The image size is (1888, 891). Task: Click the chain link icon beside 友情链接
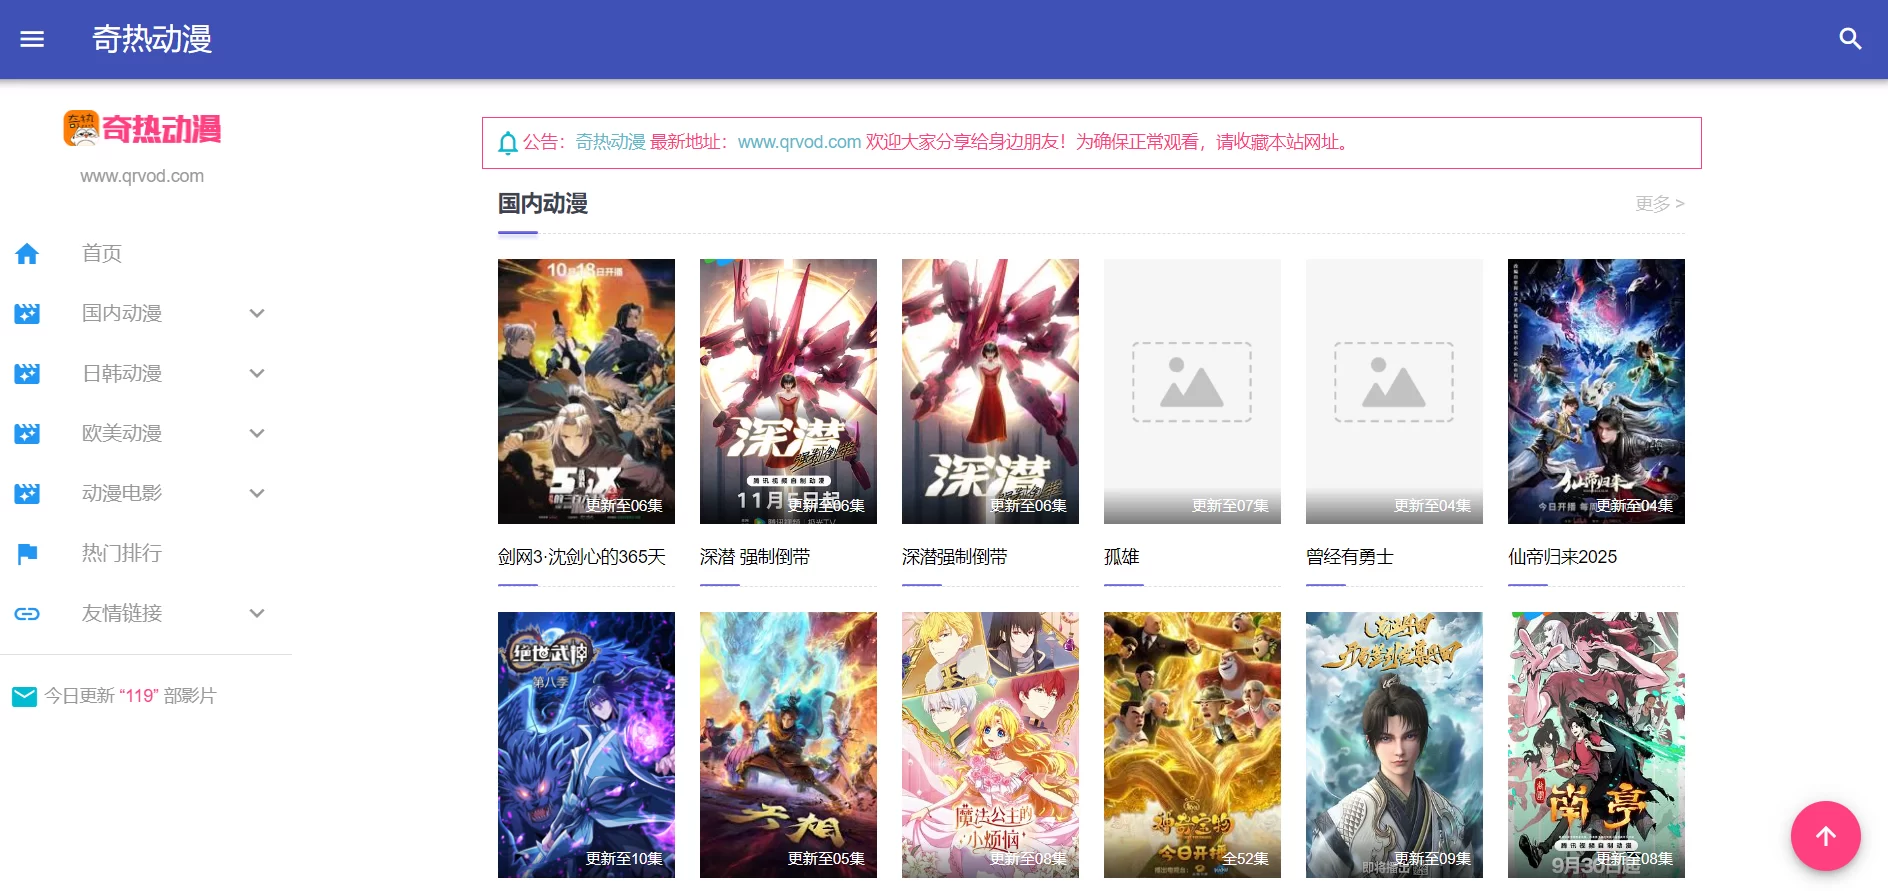(27, 613)
